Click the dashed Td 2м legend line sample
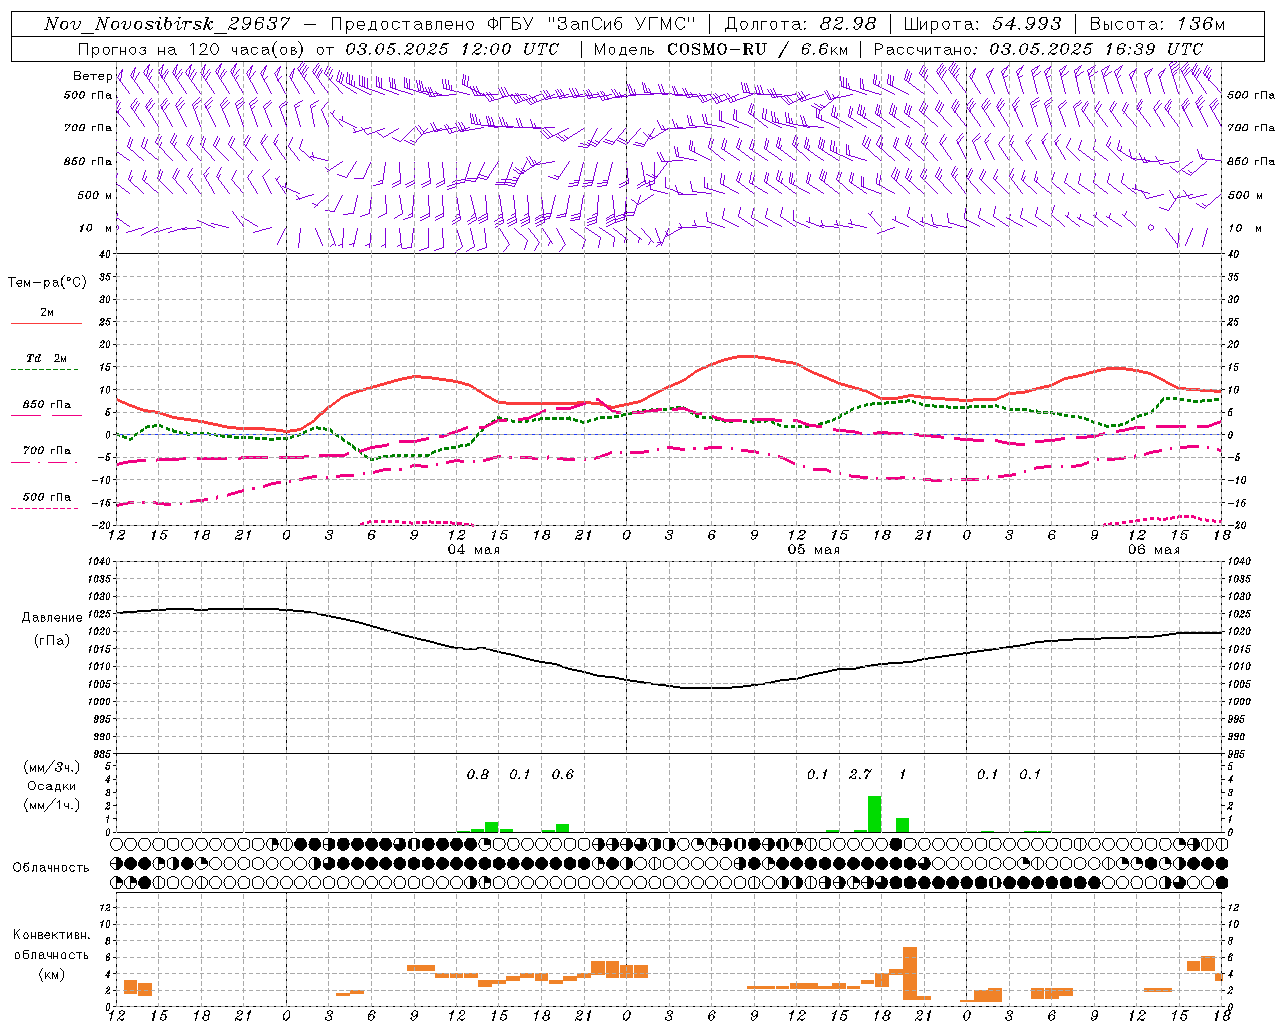This screenshot has width=1280, height=1024. pyautogui.click(x=44, y=370)
